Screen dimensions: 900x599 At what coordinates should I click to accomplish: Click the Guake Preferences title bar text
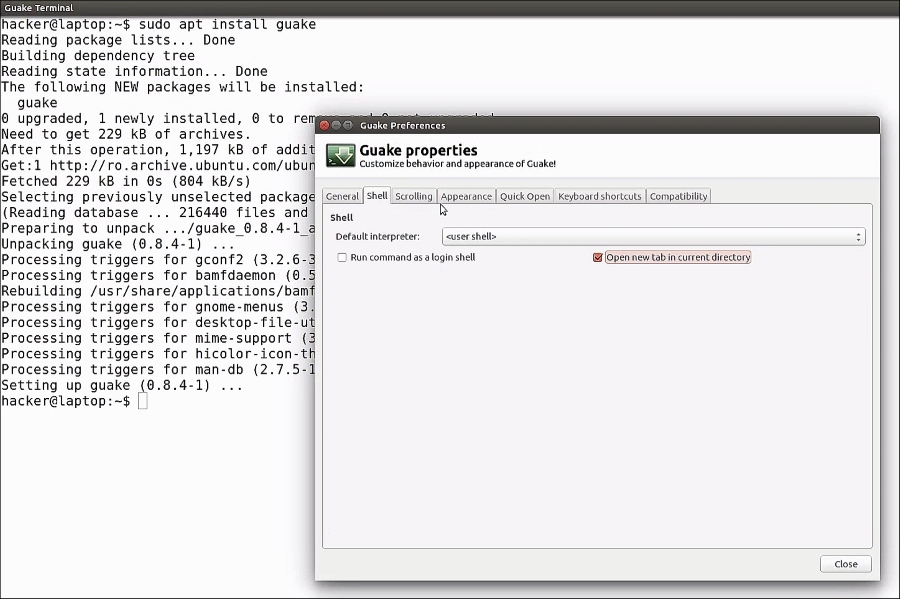tap(402, 126)
